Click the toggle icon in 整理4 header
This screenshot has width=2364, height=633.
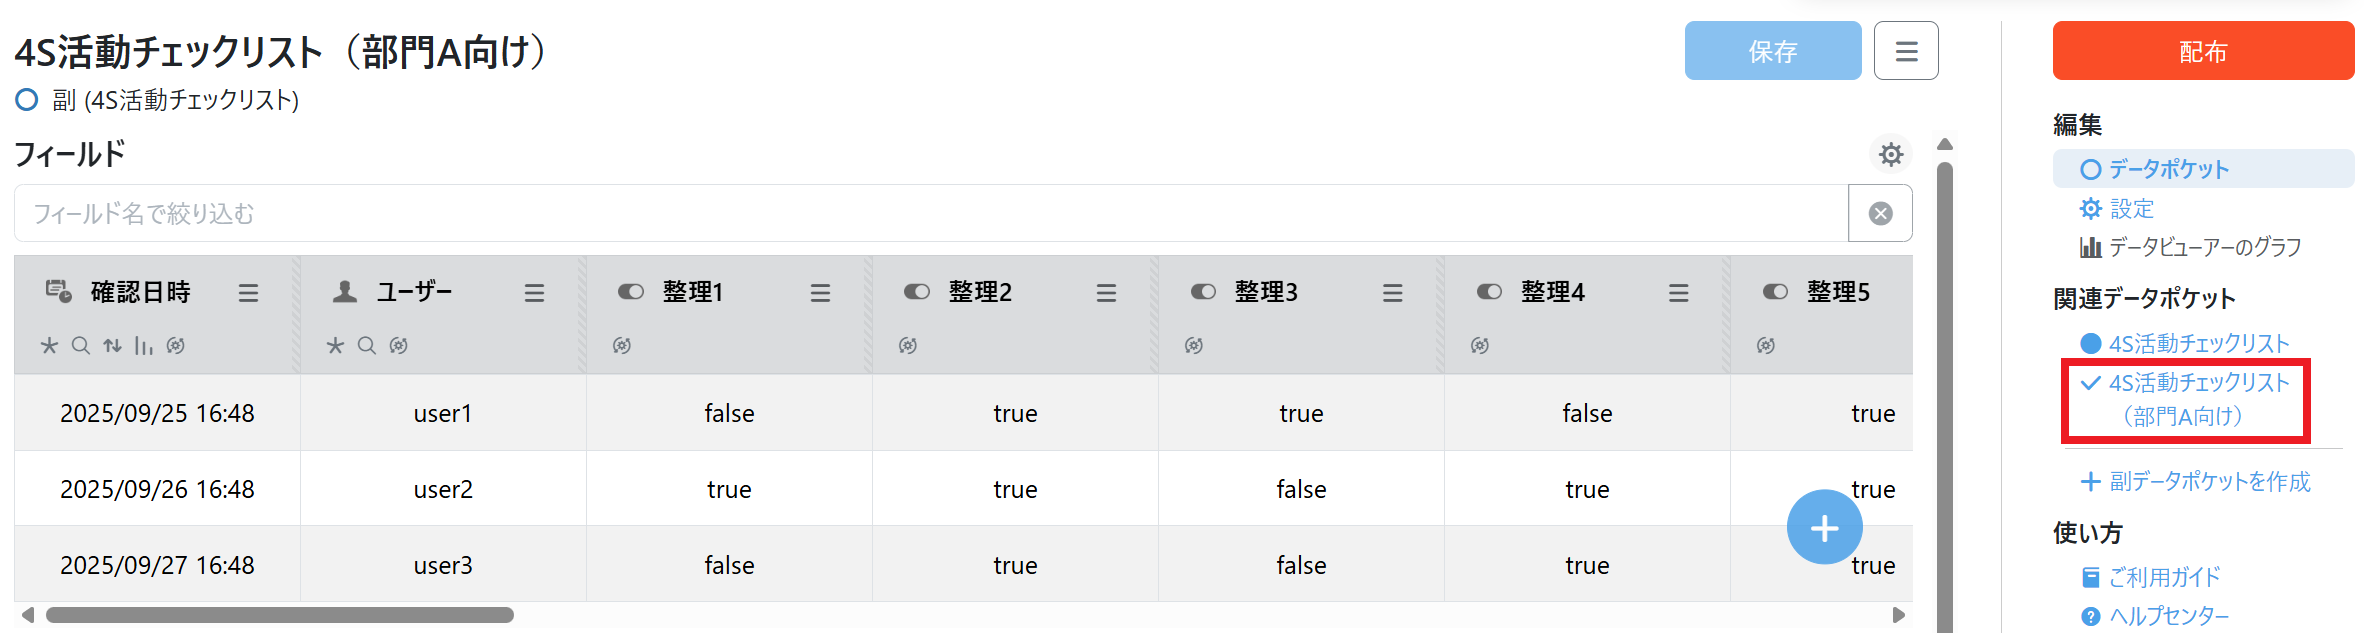[x=1488, y=292]
